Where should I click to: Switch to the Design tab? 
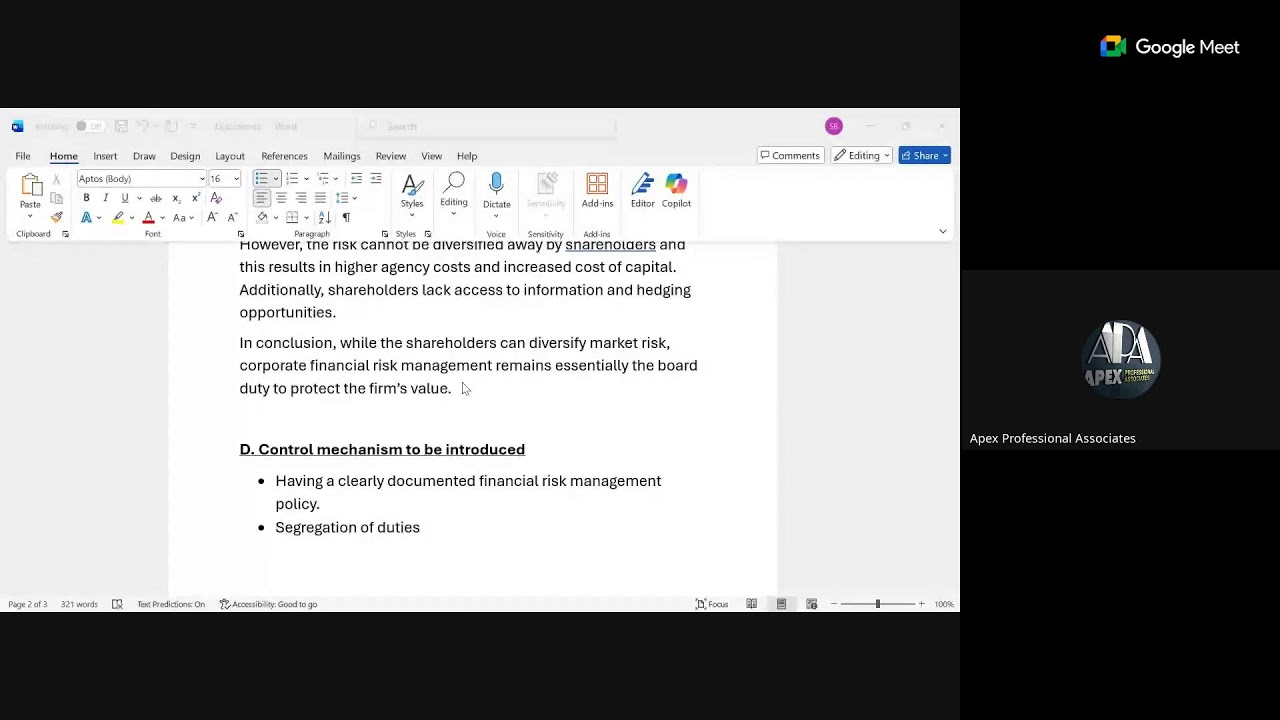(x=185, y=156)
